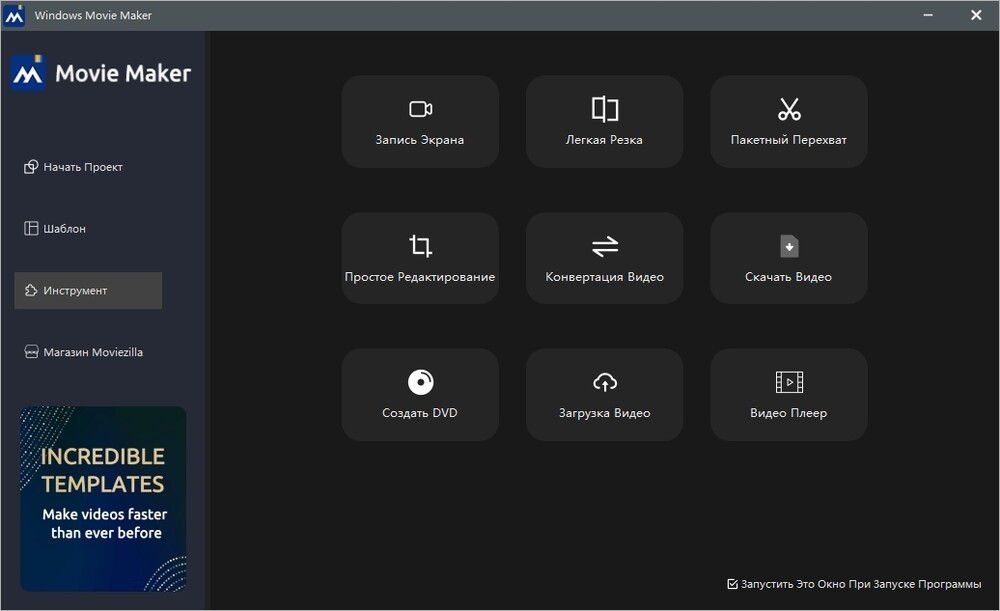Select crop icon for Простое Редактирование
Viewport: 1000px width, 611px height.
click(420, 246)
